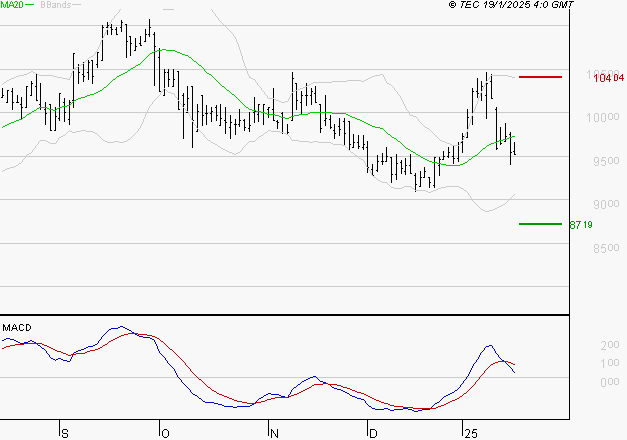This screenshot has height=440, width=627.
Task: Click the D month marker on time axis
Action: 373,434
